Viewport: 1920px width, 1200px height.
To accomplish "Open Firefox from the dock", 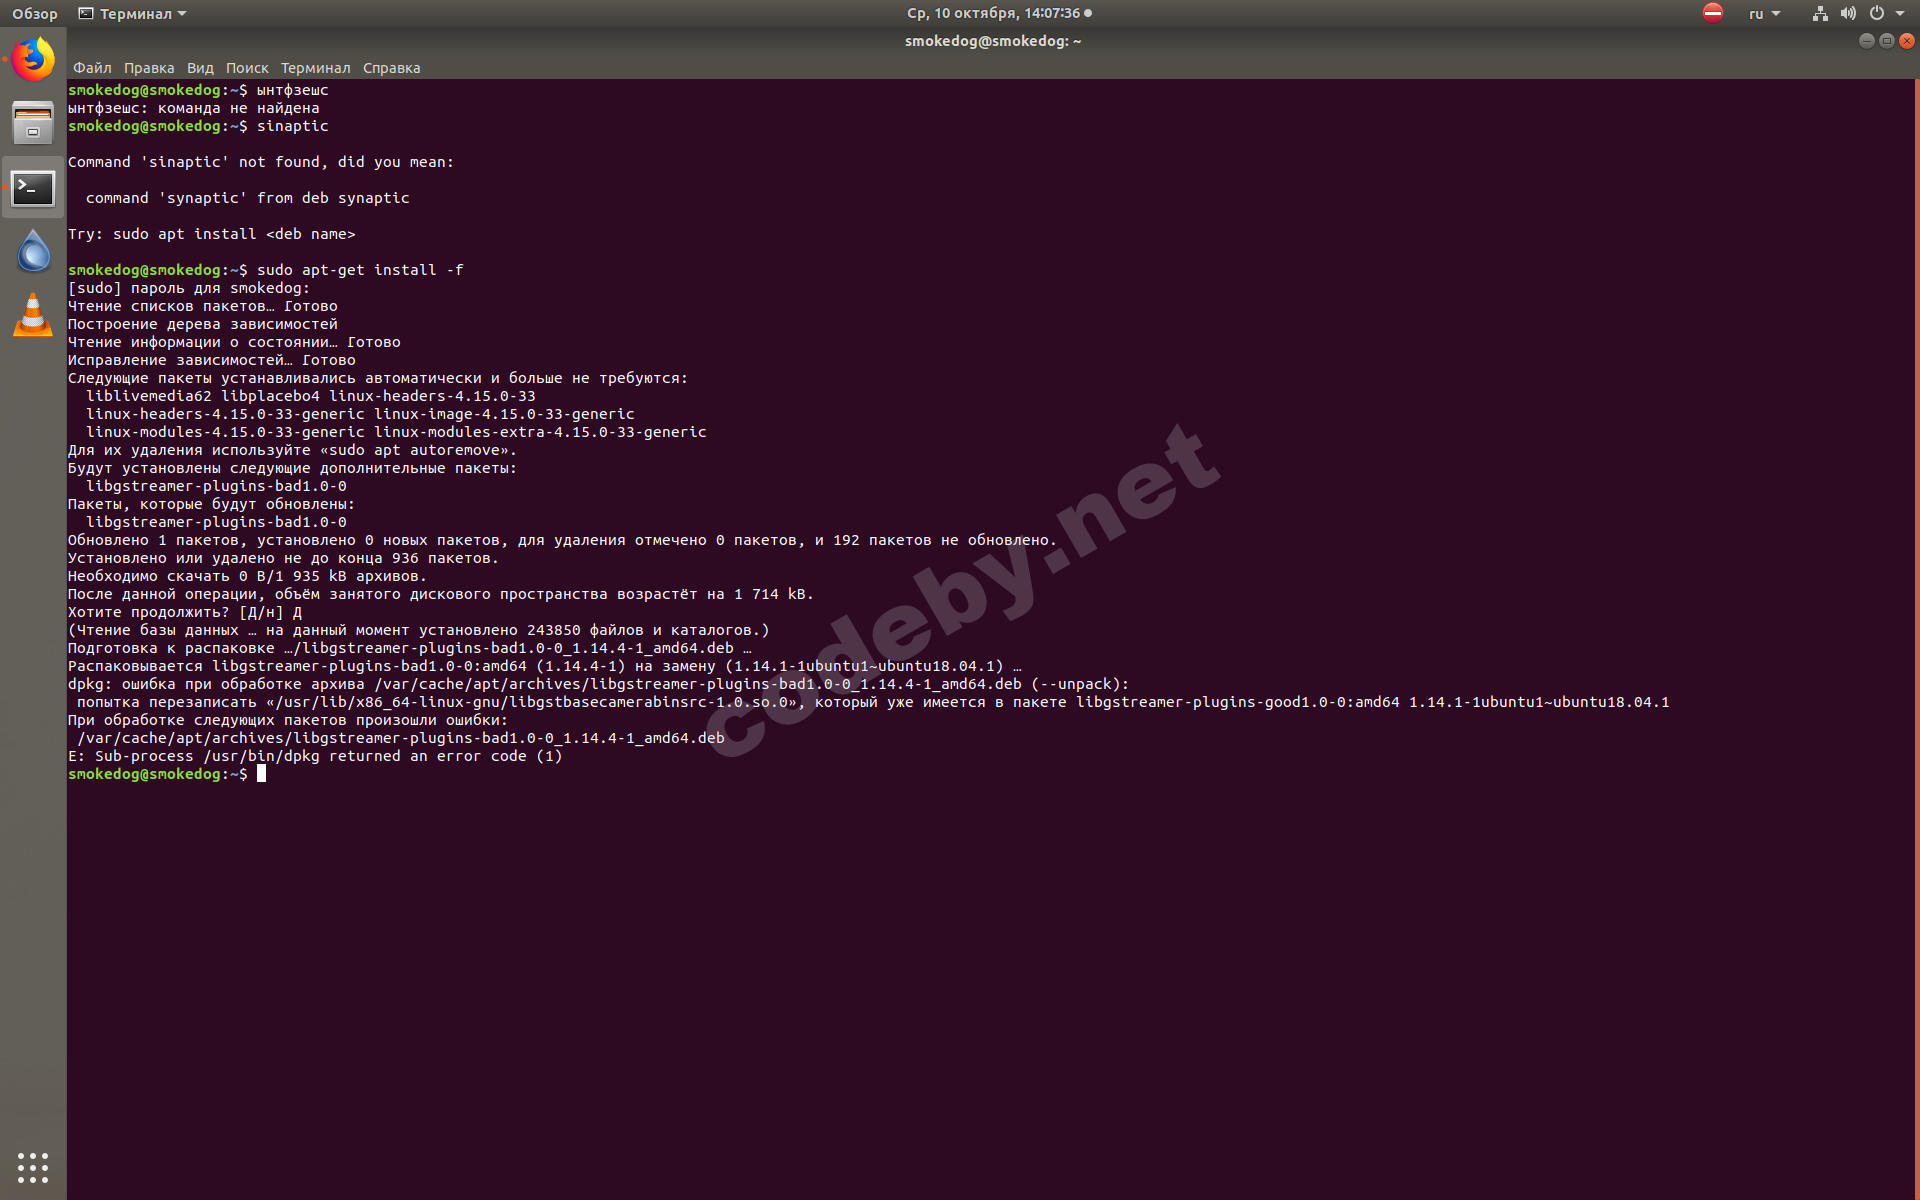I will [33, 60].
